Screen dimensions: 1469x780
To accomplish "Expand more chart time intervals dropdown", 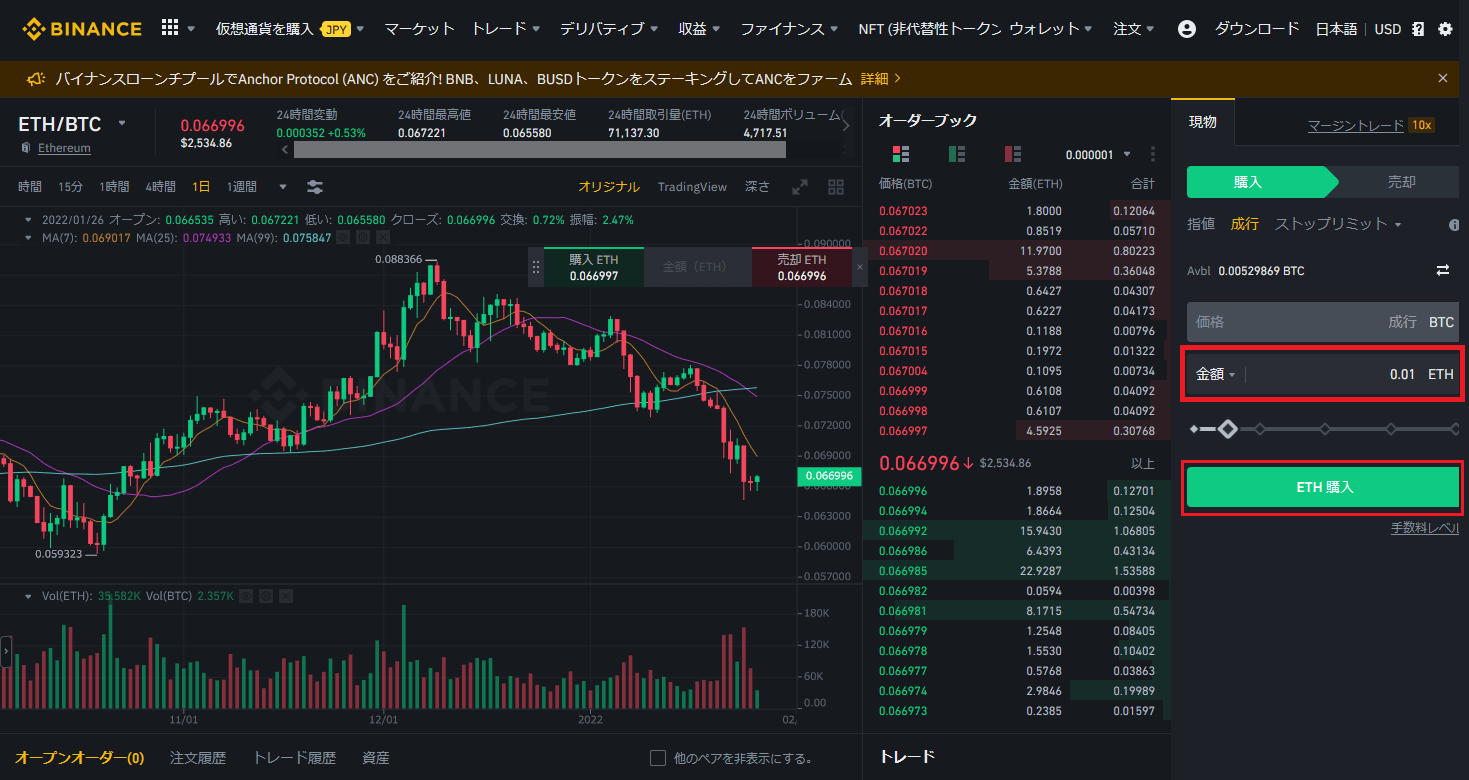I will coord(283,187).
